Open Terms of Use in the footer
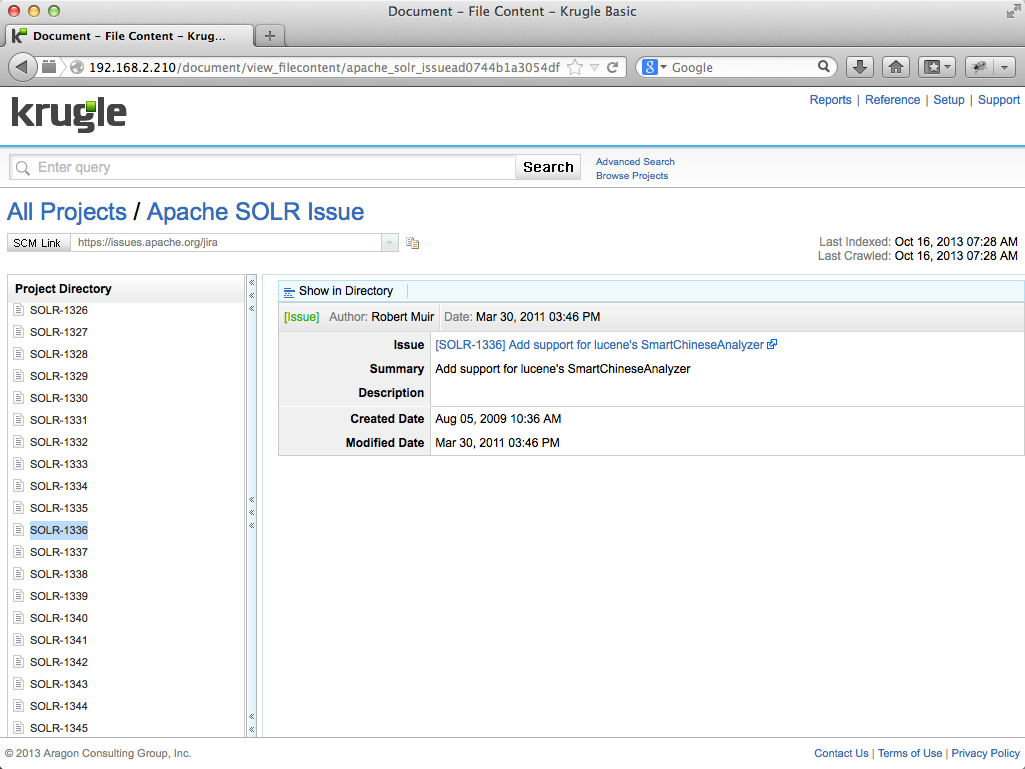The height and width of the screenshot is (769, 1025). click(910, 753)
